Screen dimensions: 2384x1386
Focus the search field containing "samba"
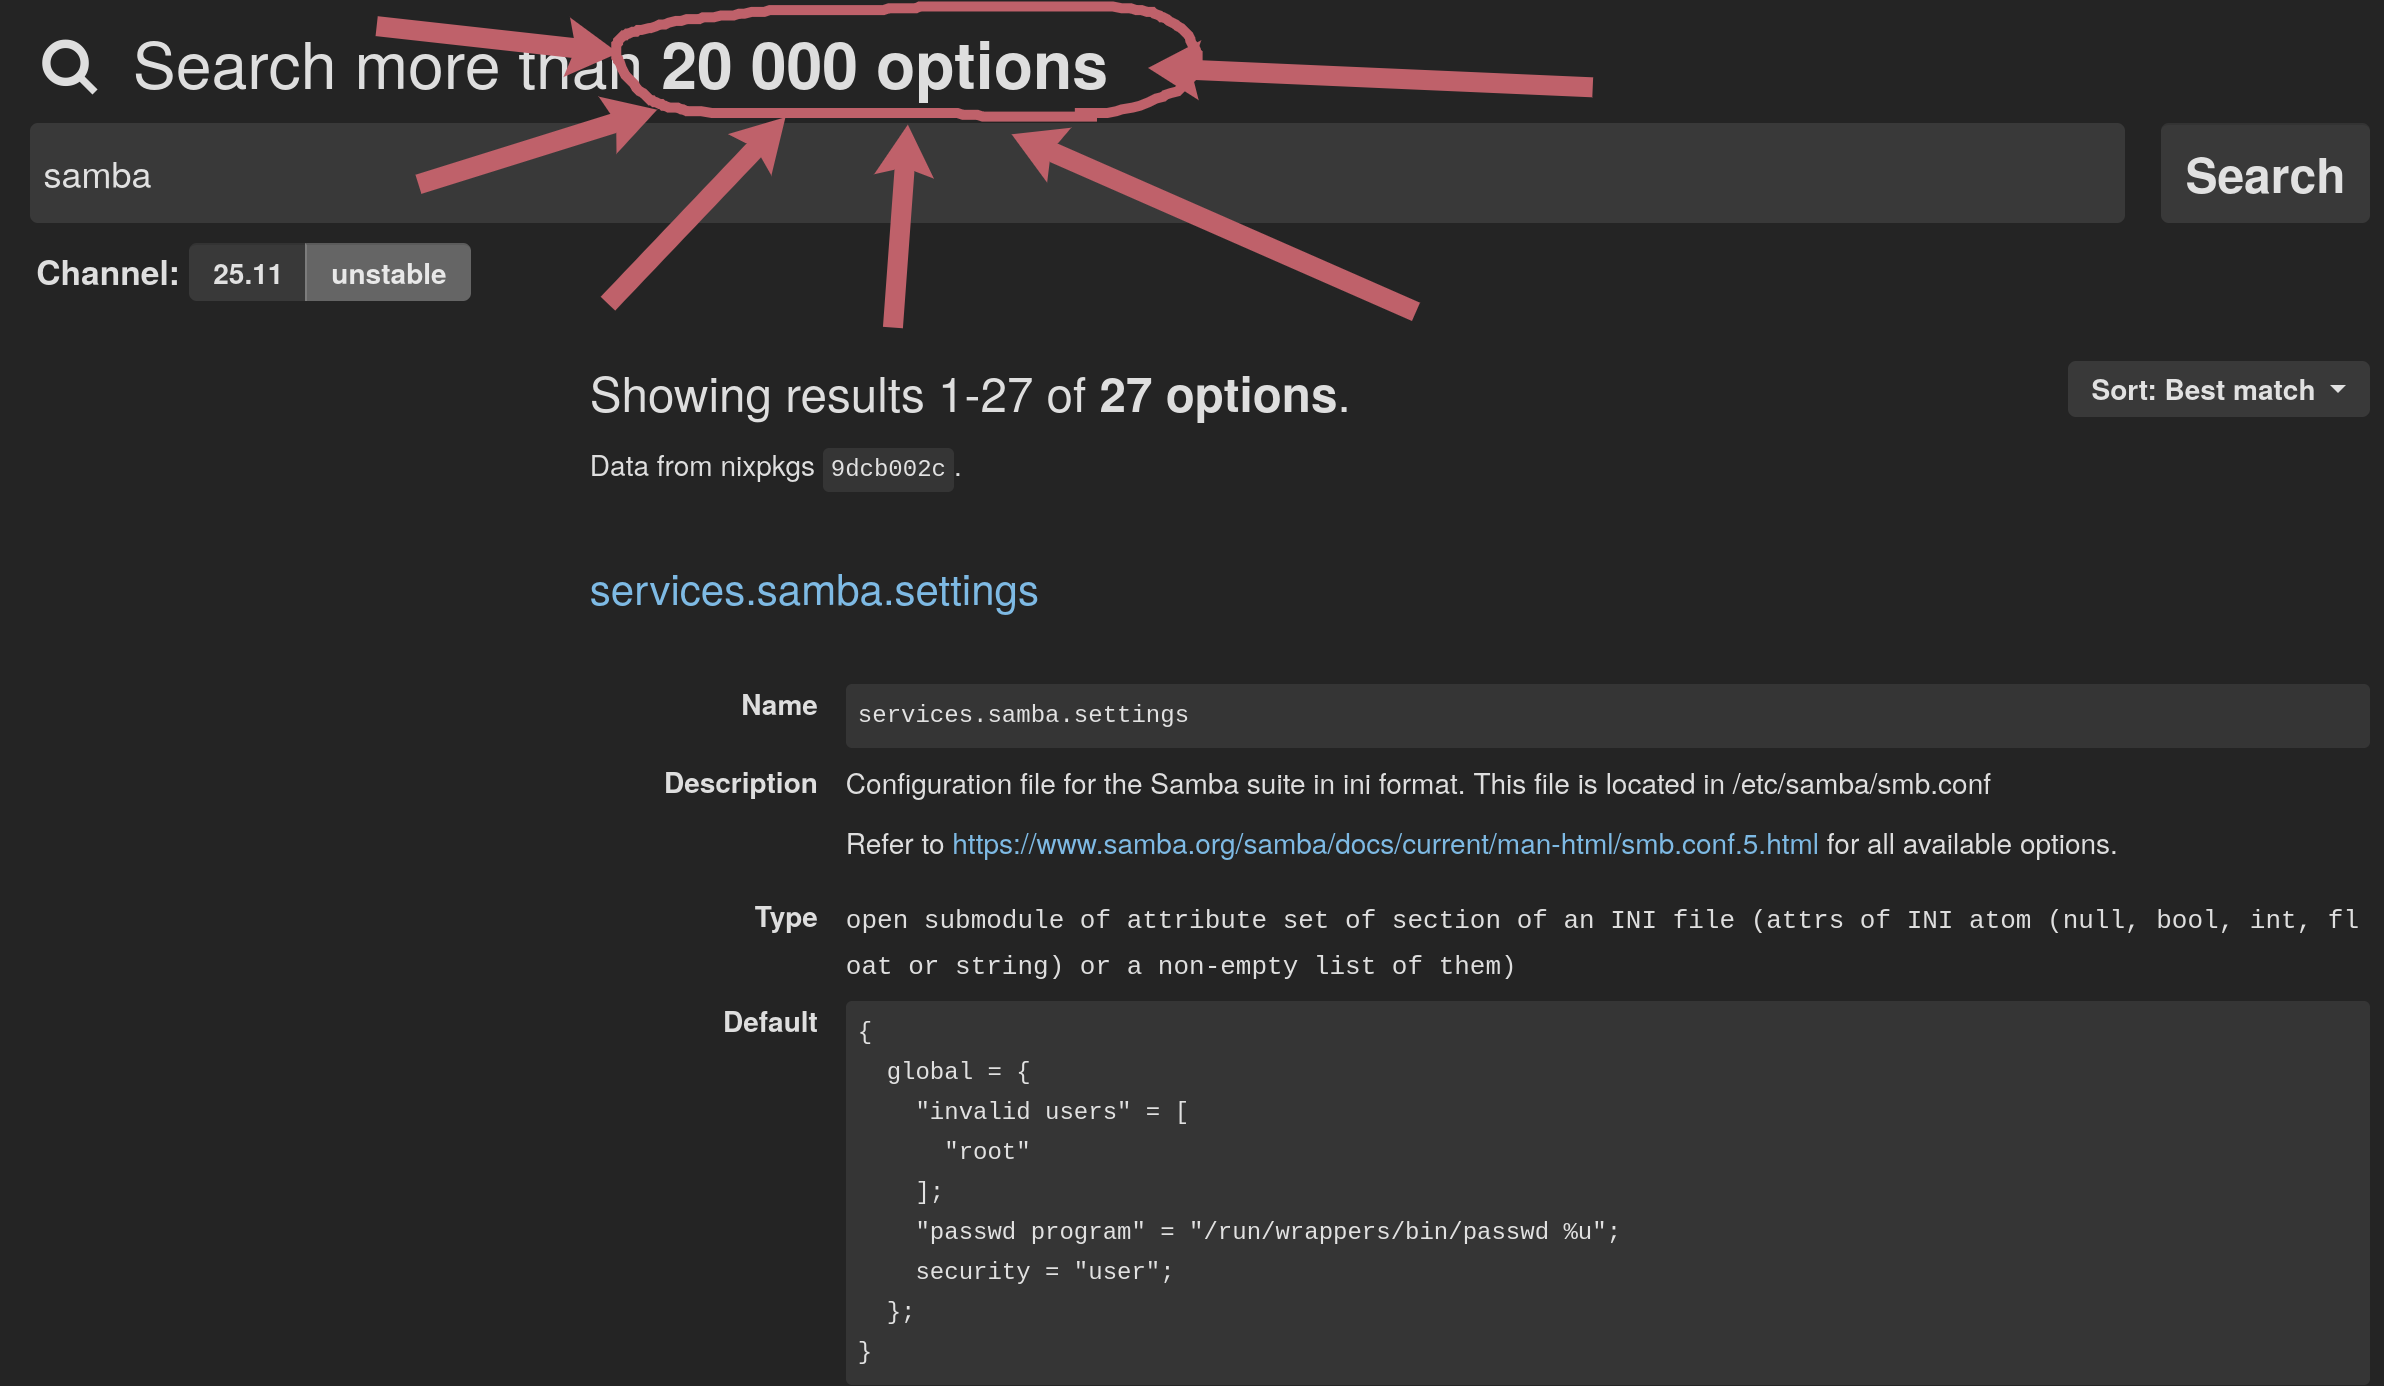[1076, 174]
